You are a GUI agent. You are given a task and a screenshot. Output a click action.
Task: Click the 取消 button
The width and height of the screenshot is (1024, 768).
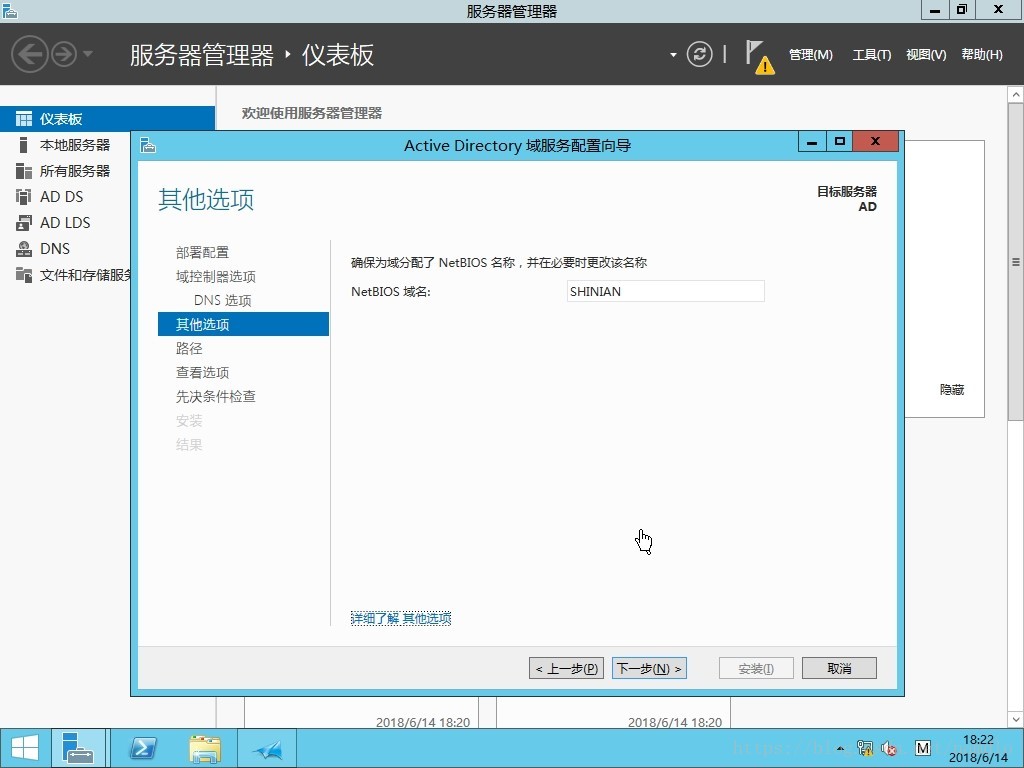point(839,668)
